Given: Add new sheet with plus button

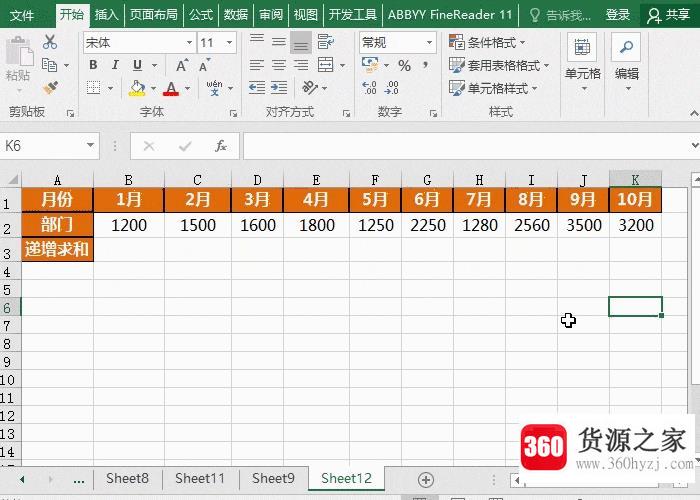Looking at the screenshot, I should (426, 480).
